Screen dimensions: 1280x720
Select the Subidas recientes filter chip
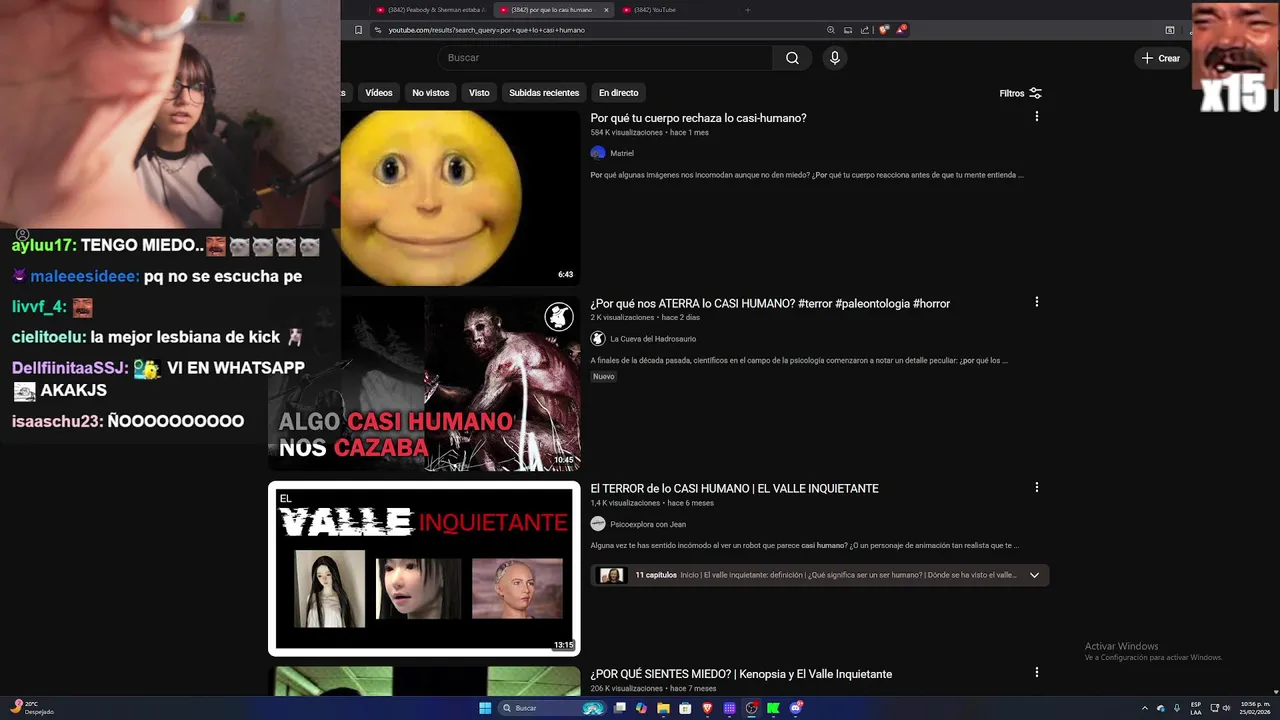pyautogui.click(x=544, y=93)
